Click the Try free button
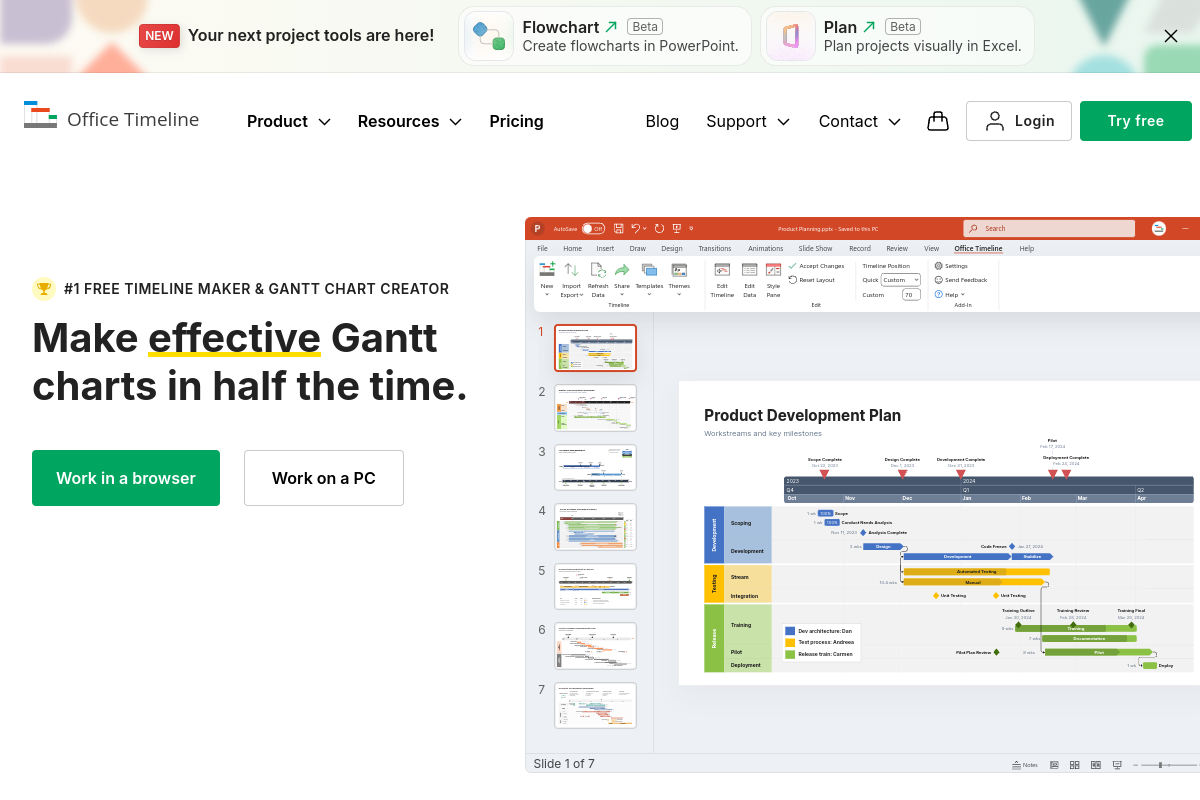The width and height of the screenshot is (1200, 800). (x=1136, y=121)
